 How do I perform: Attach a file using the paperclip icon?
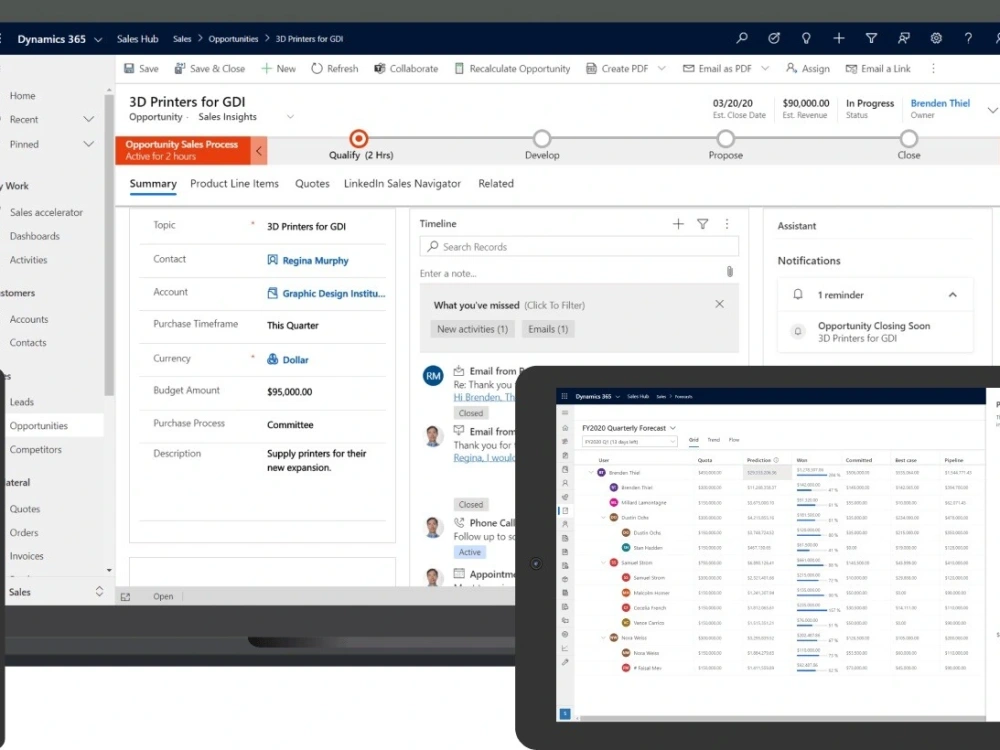[729, 271]
